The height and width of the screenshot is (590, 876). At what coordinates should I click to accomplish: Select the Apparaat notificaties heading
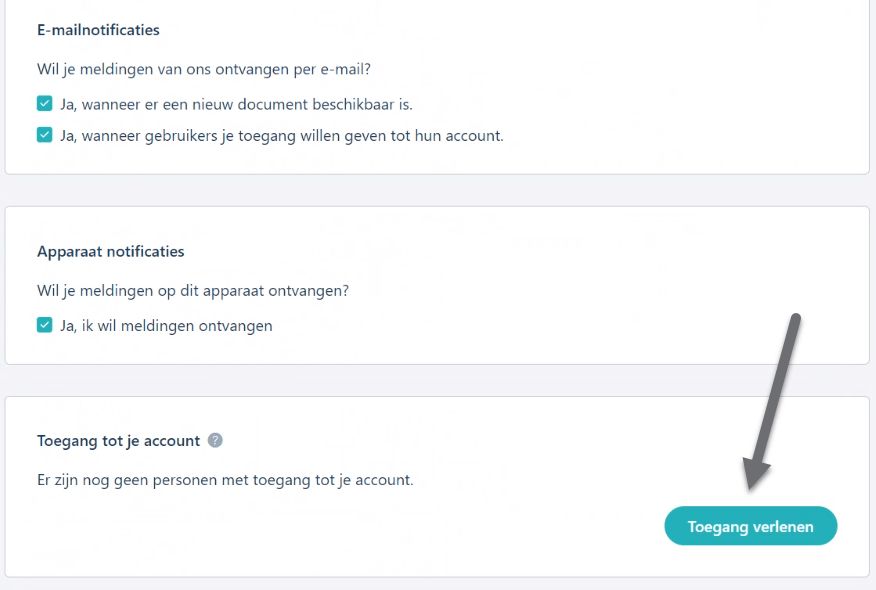pyautogui.click(x=111, y=251)
